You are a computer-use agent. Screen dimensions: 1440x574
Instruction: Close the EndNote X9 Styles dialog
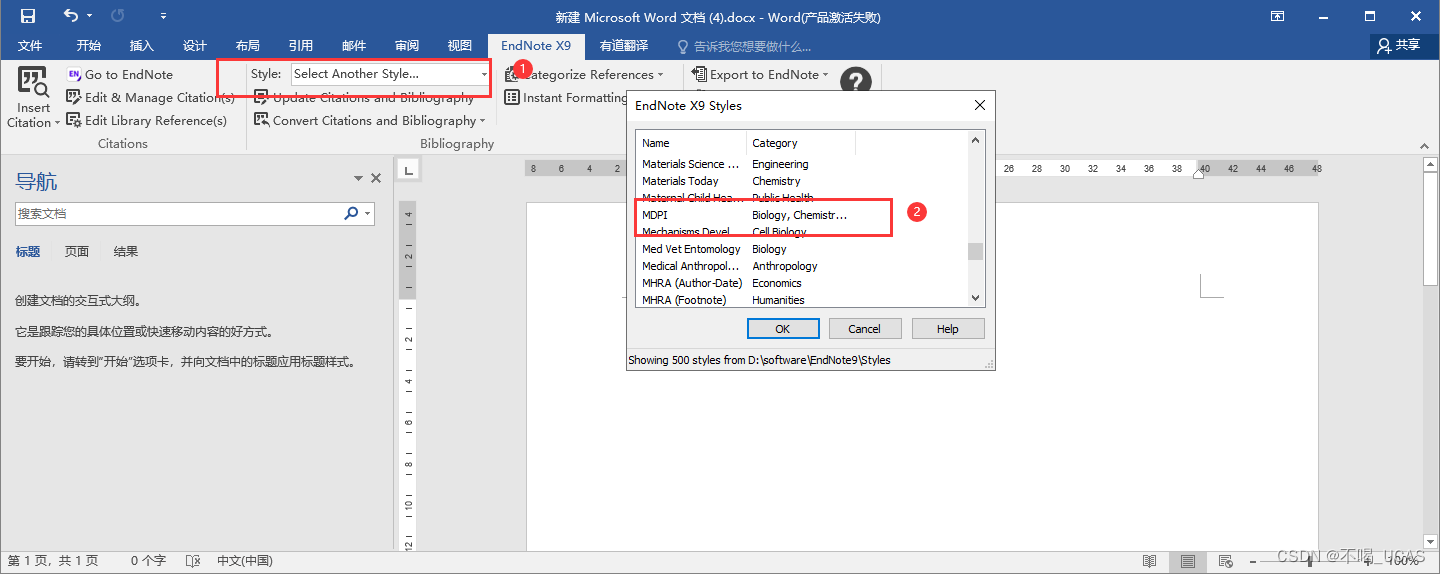tap(979, 105)
